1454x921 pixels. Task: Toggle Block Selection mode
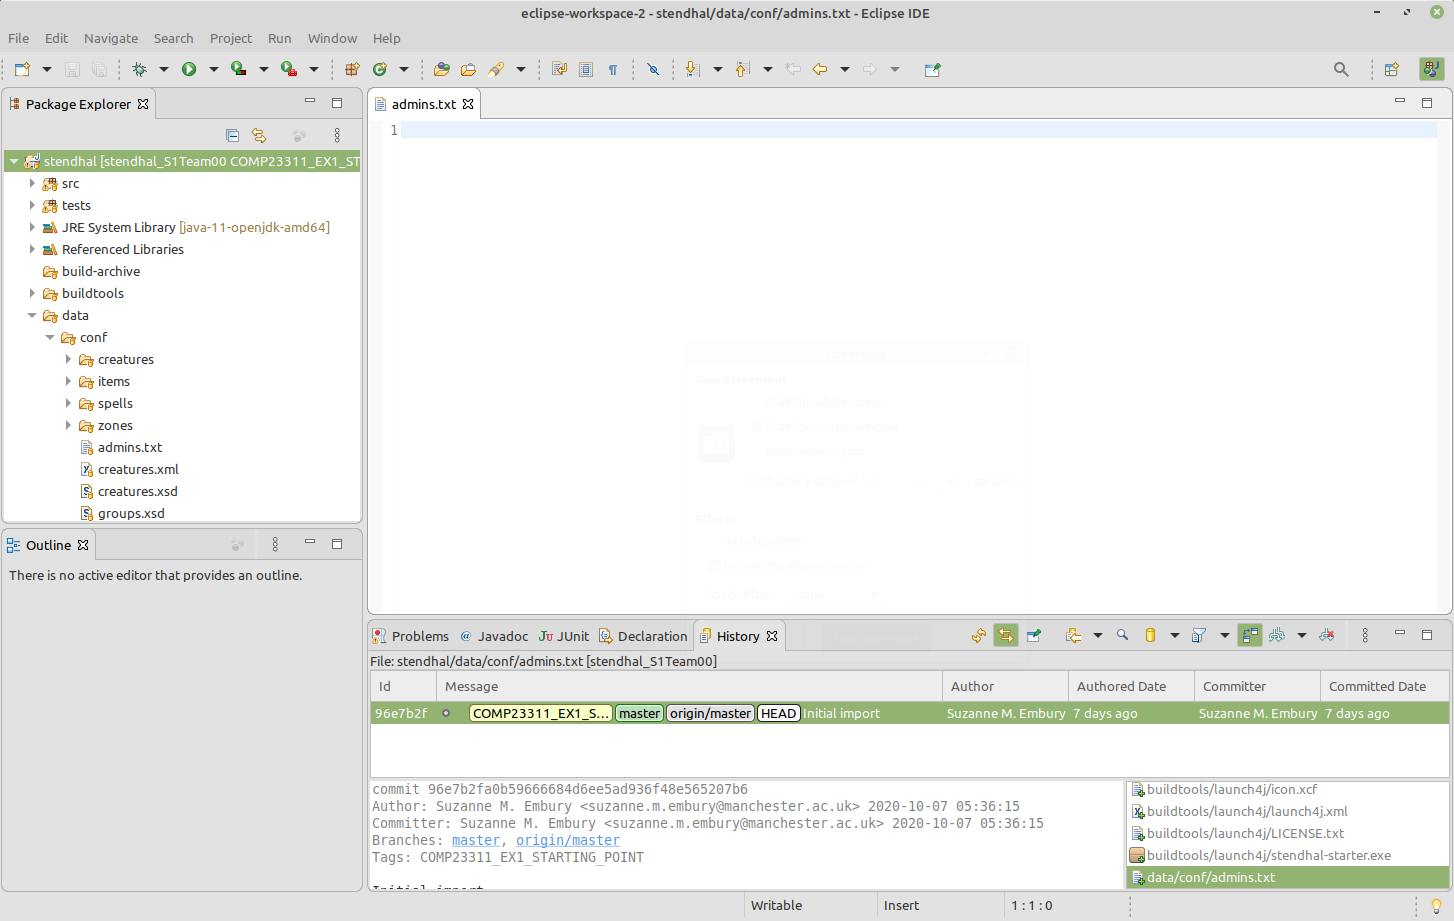pyautogui.click(x=586, y=69)
